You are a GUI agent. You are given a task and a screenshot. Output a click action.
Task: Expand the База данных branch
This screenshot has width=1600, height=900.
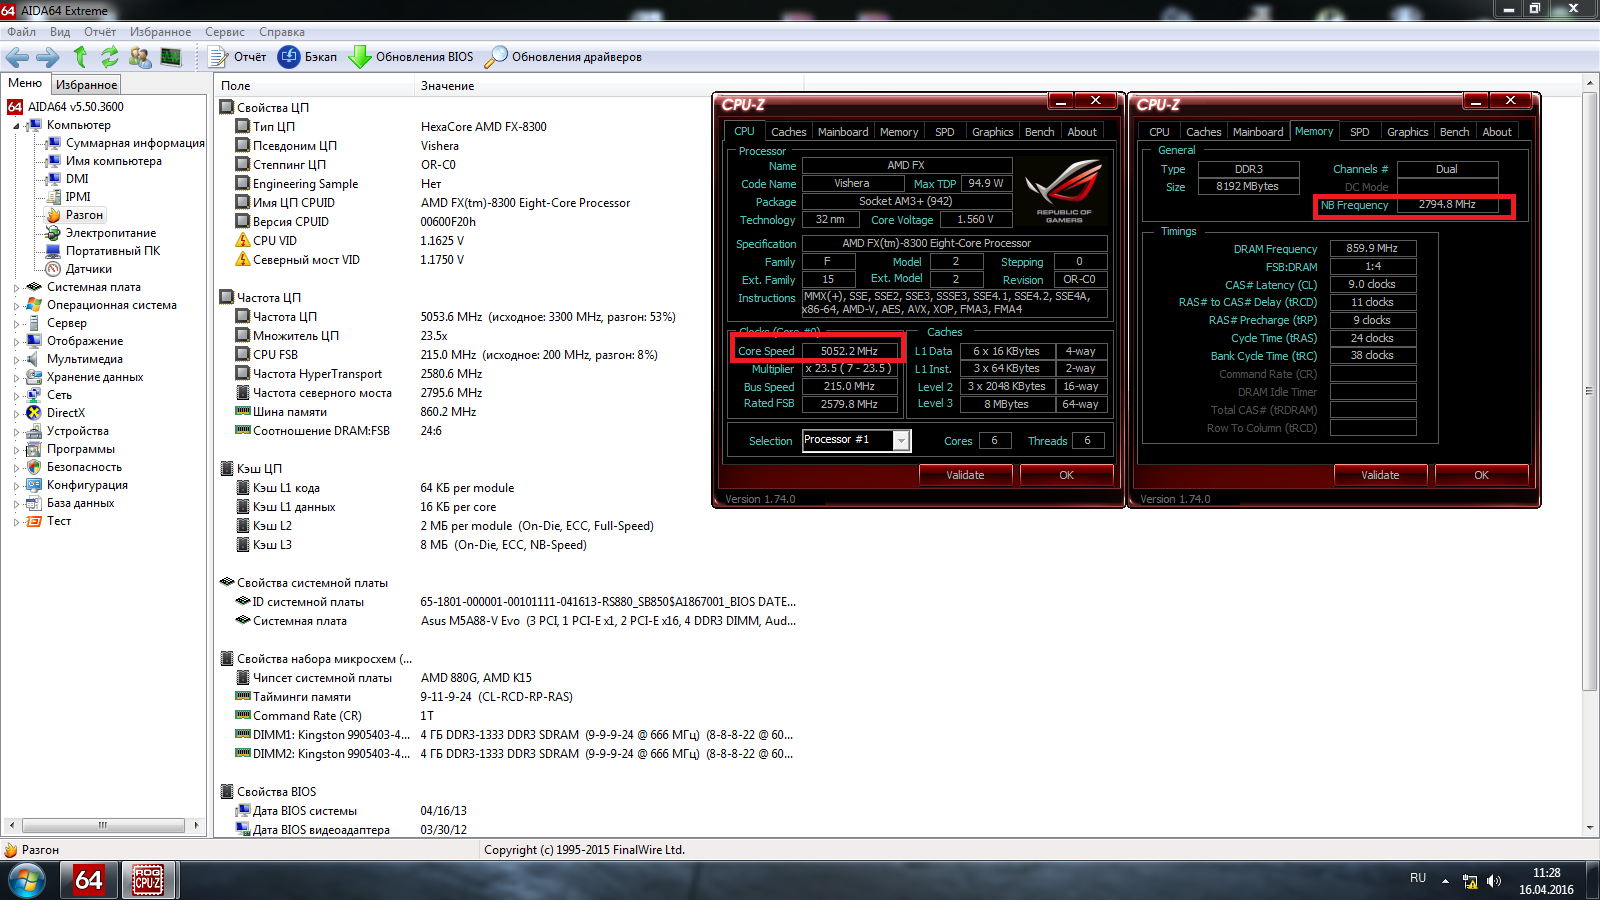16,504
